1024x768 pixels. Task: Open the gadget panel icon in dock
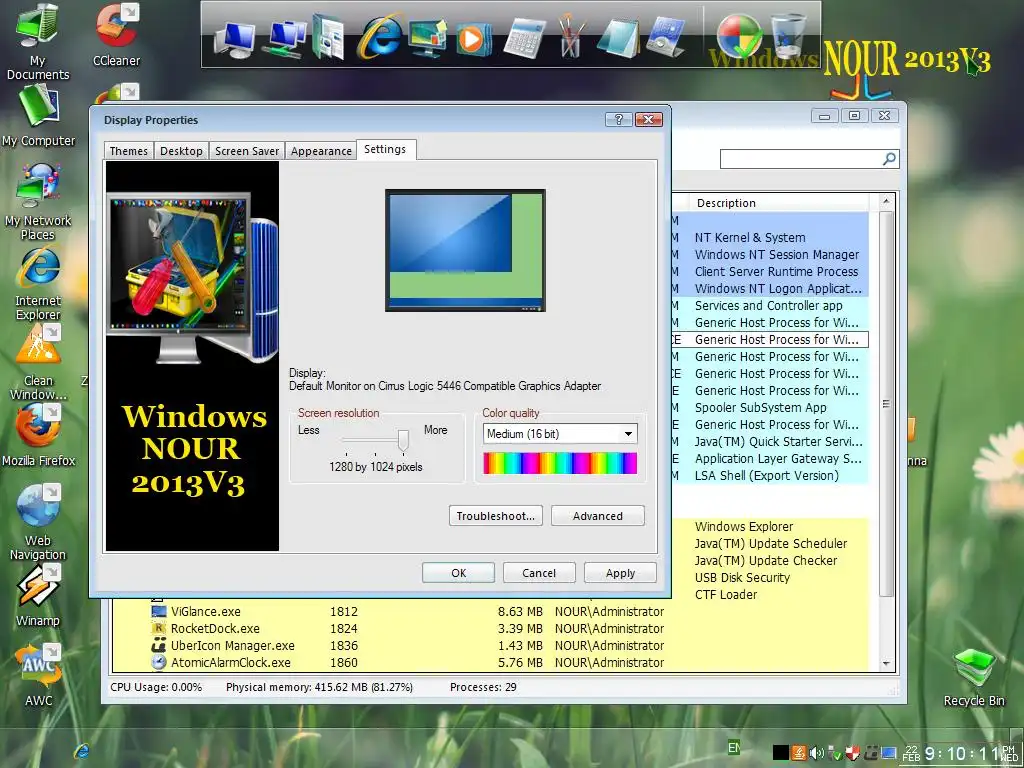click(666, 37)
